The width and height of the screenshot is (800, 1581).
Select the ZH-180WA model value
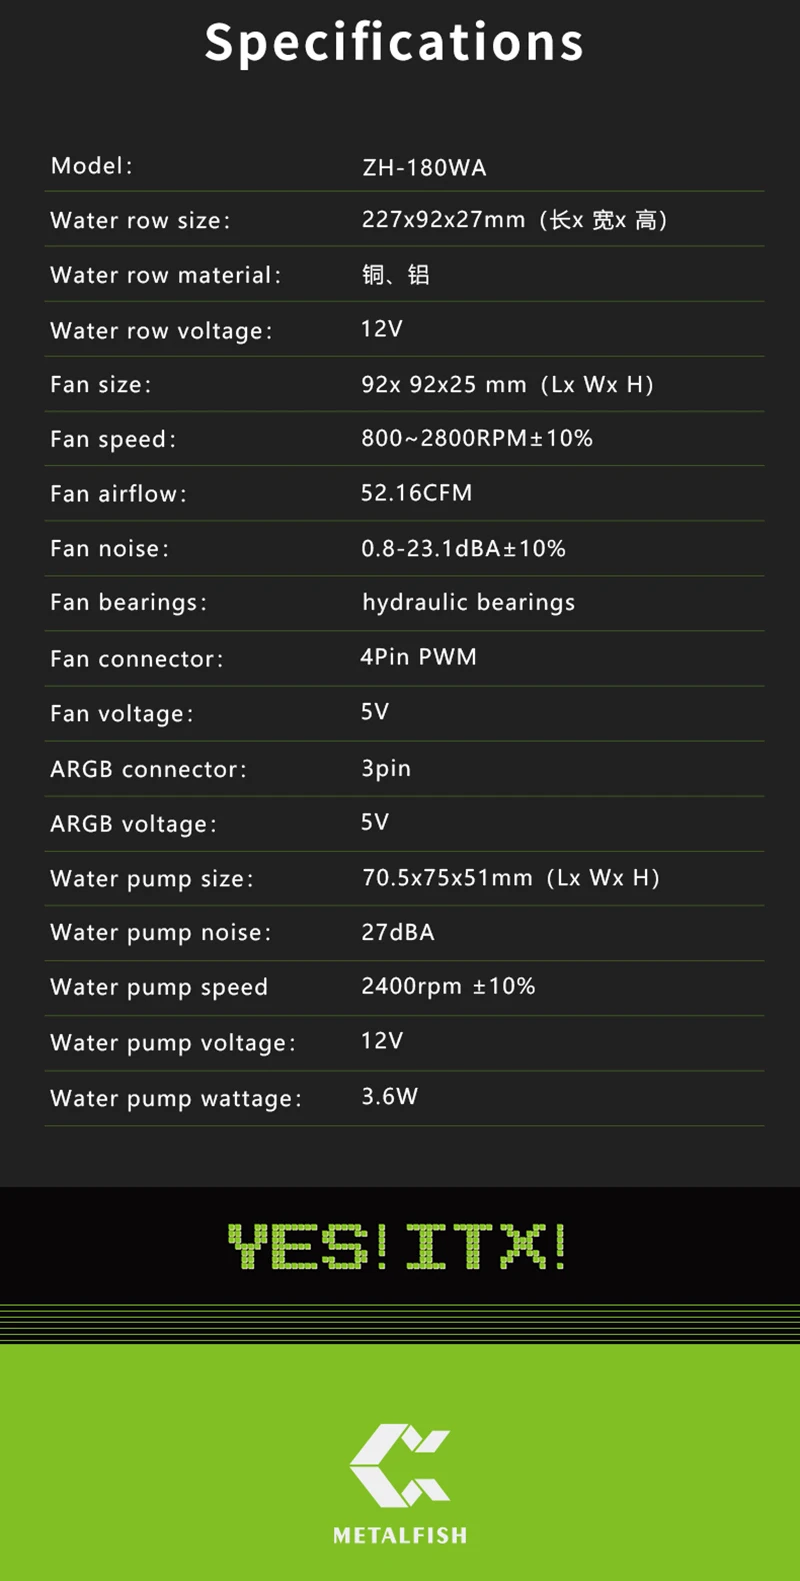pyautogui.click(x=424, y=168)
